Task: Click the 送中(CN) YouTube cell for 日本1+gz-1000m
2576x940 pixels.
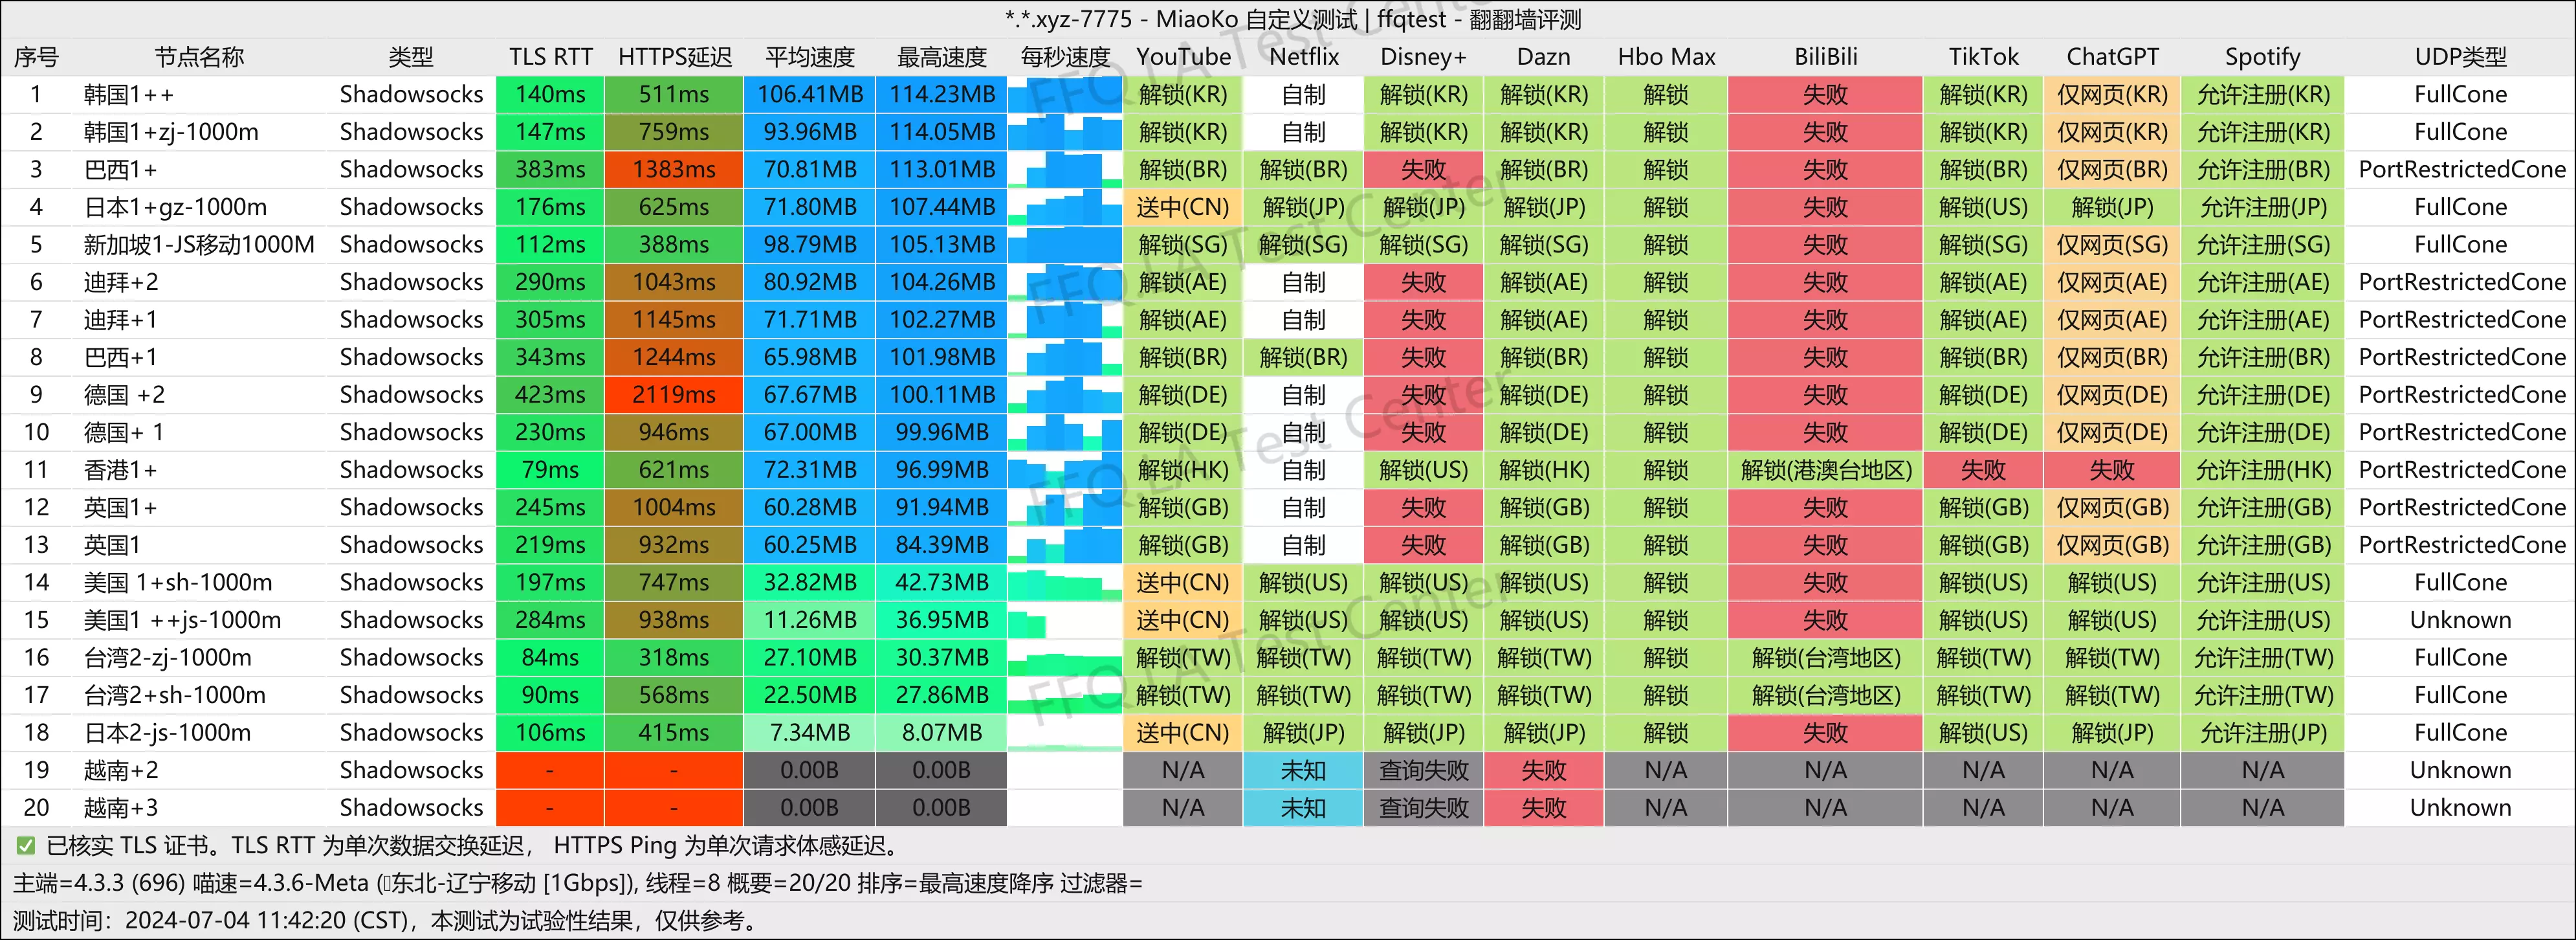Action: (x=1183, y=207)
